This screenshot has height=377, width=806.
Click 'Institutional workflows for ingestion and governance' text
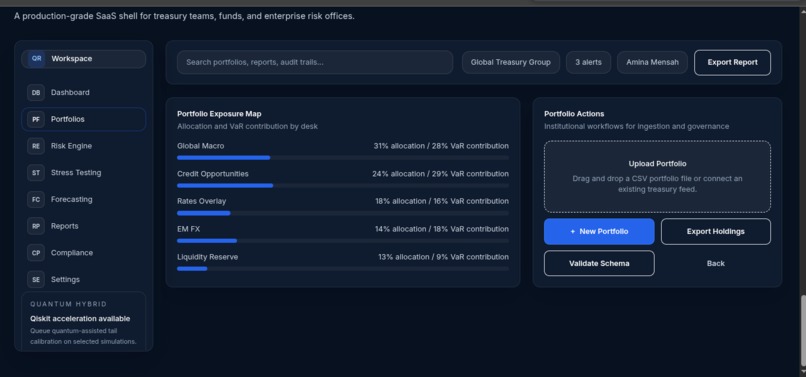tap(636, 127)
